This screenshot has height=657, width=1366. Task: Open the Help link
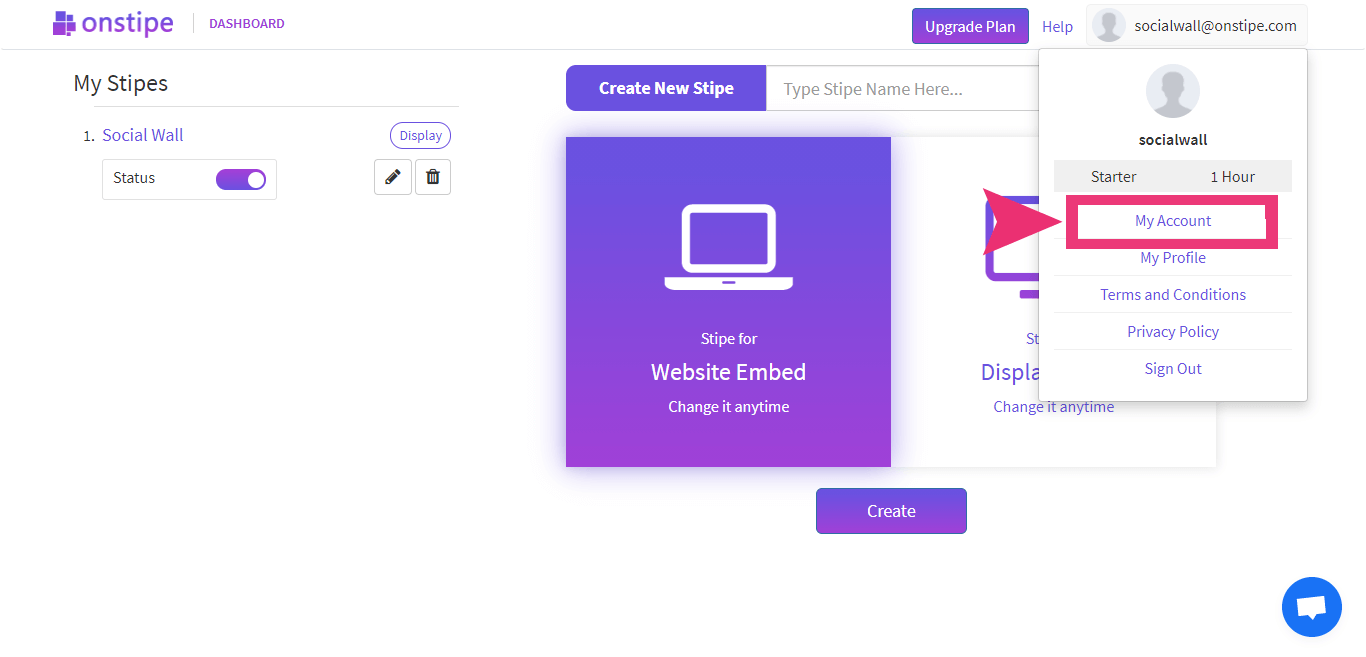pos(1057,27)
